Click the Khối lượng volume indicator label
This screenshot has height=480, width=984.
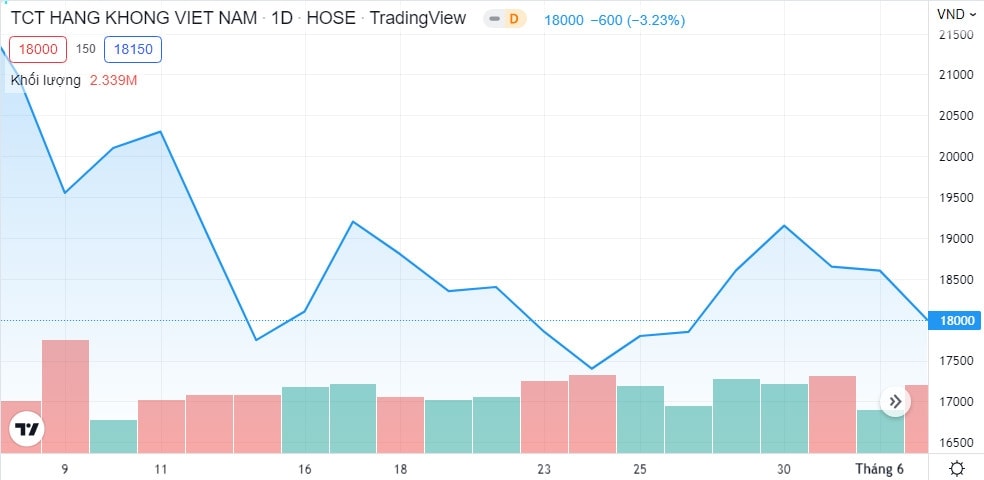[46, 80]
